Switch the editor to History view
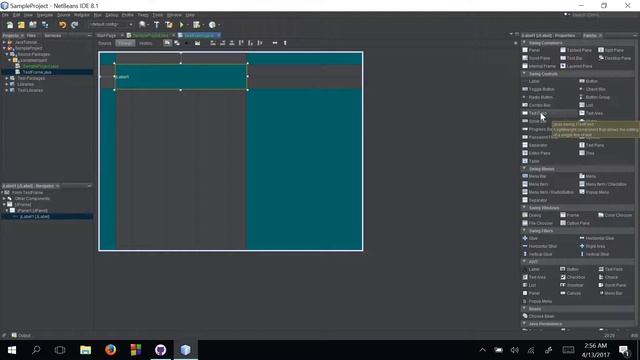The image size is (640, 360). [146, 43]
